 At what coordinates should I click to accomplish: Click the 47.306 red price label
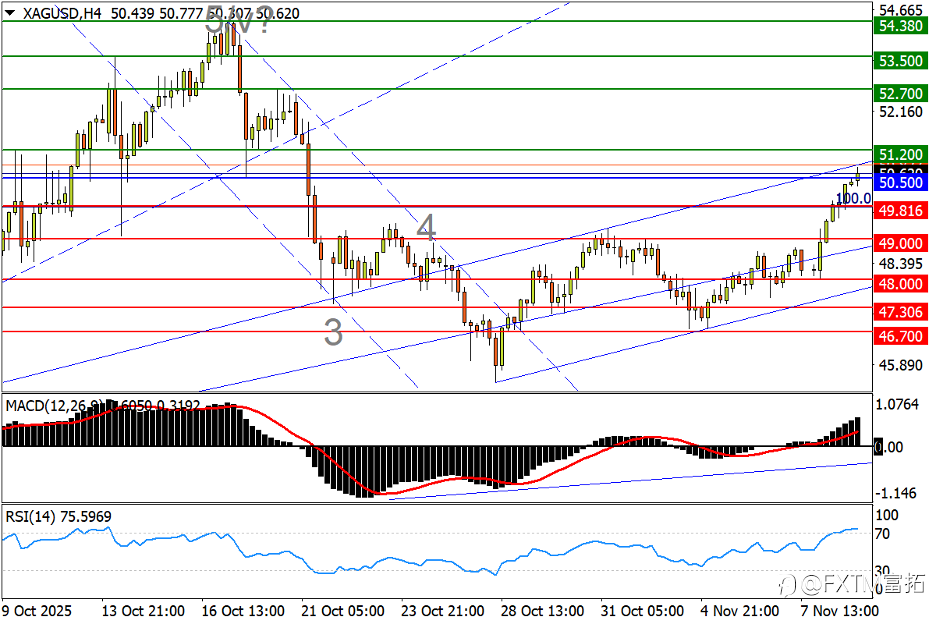point(901,312)
